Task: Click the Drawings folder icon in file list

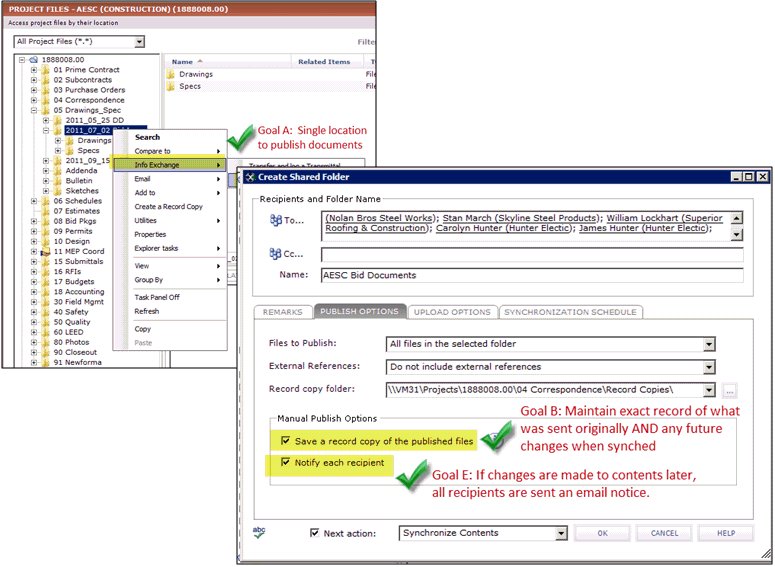Action: pos(171,74)
